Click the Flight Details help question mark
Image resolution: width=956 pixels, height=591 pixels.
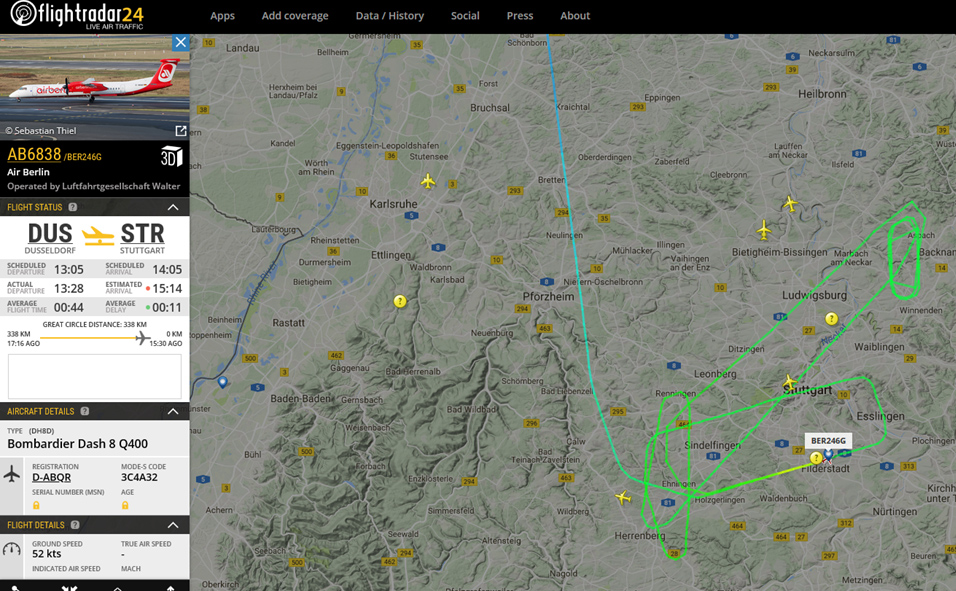coord(75,525)
